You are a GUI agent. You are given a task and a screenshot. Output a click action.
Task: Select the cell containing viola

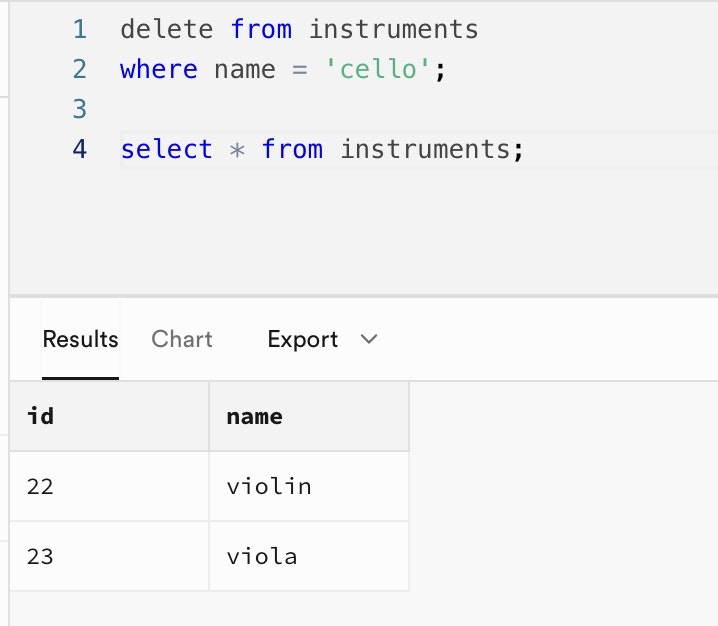[x=262, y=556]
